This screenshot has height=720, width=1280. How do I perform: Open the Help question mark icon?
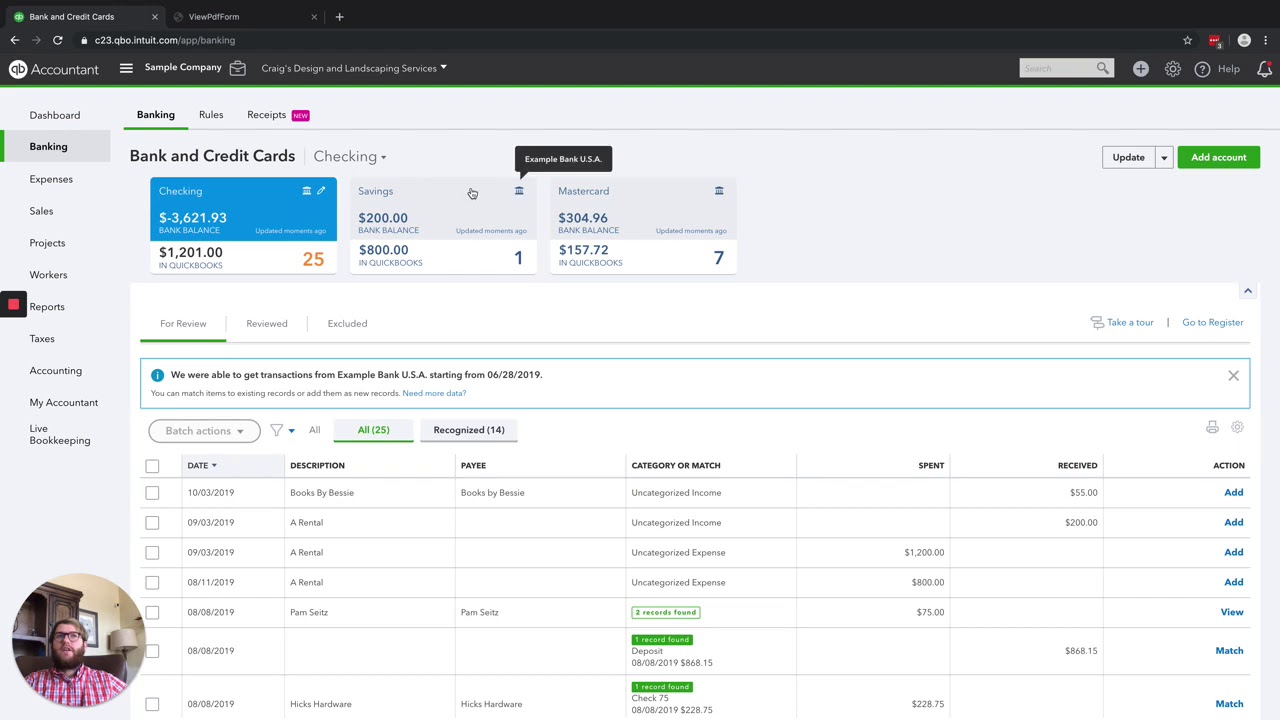point(1202,68)
